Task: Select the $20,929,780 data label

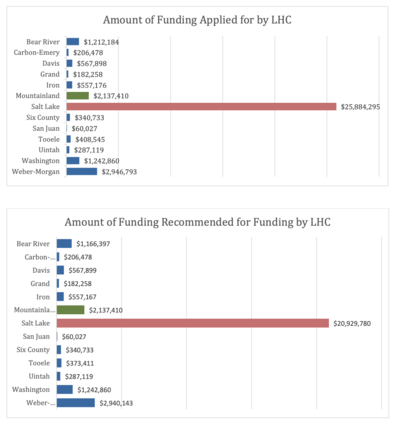Action: tap(352, 323)
